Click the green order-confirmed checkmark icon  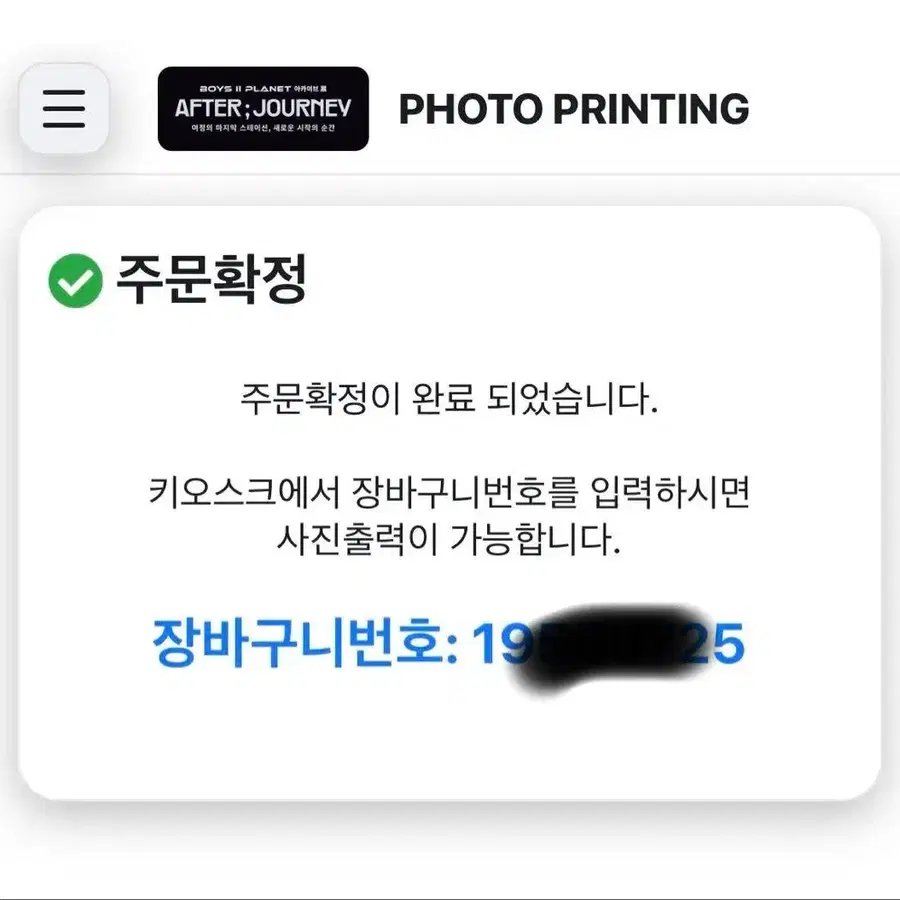pyautogui.click(x=75, y=281)
